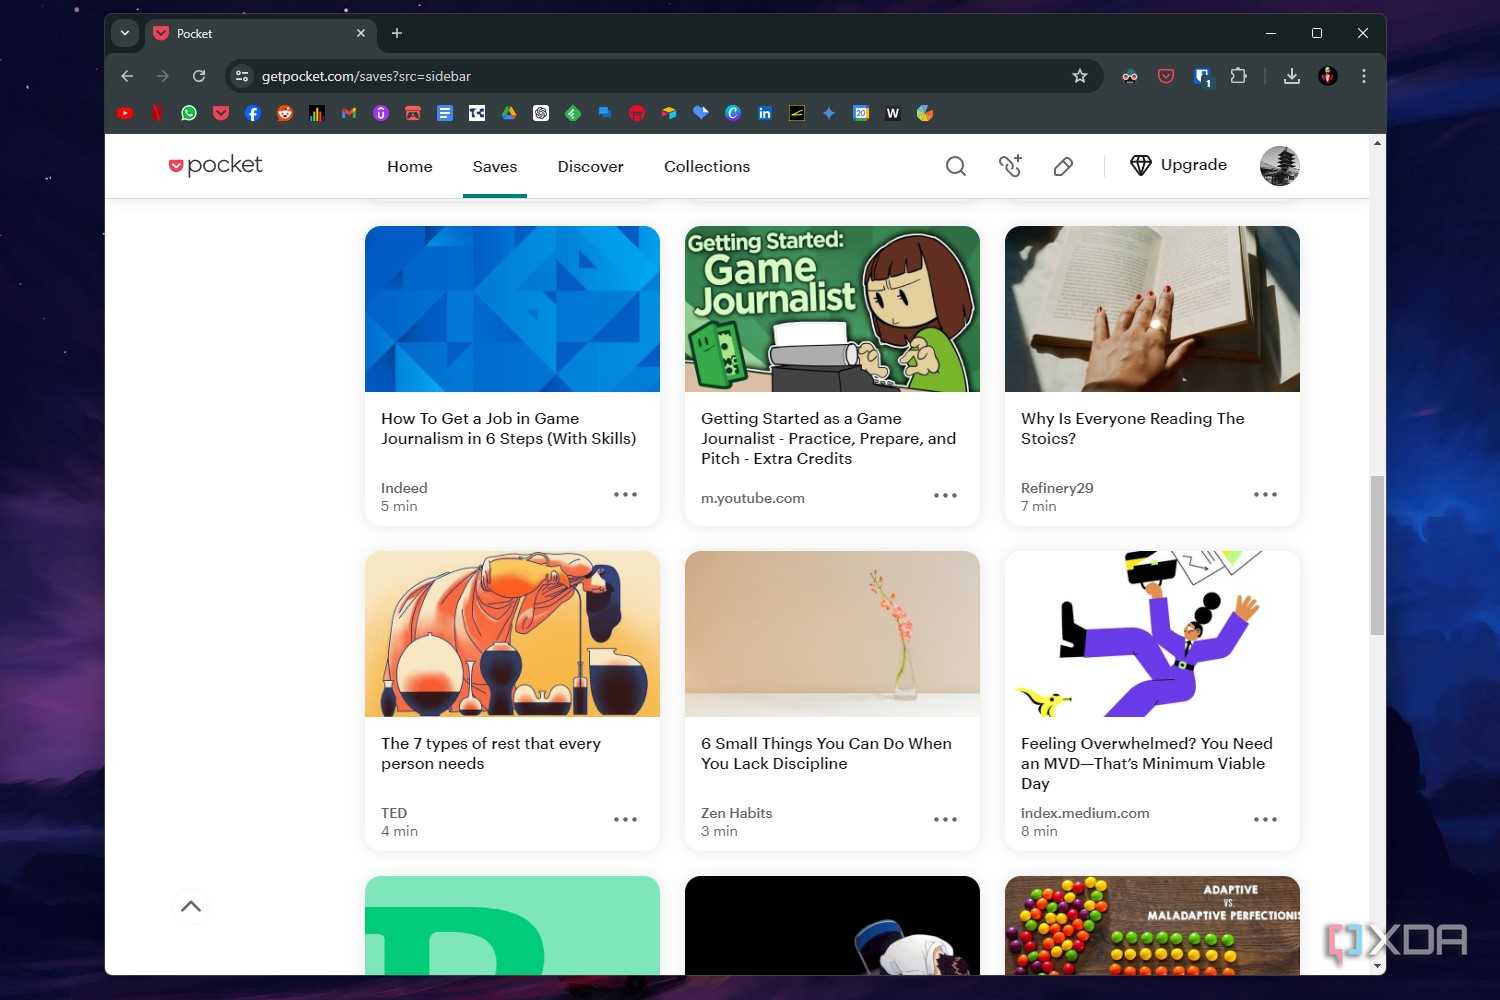Click the YouTube bookmark icon

tap(125, 113)
